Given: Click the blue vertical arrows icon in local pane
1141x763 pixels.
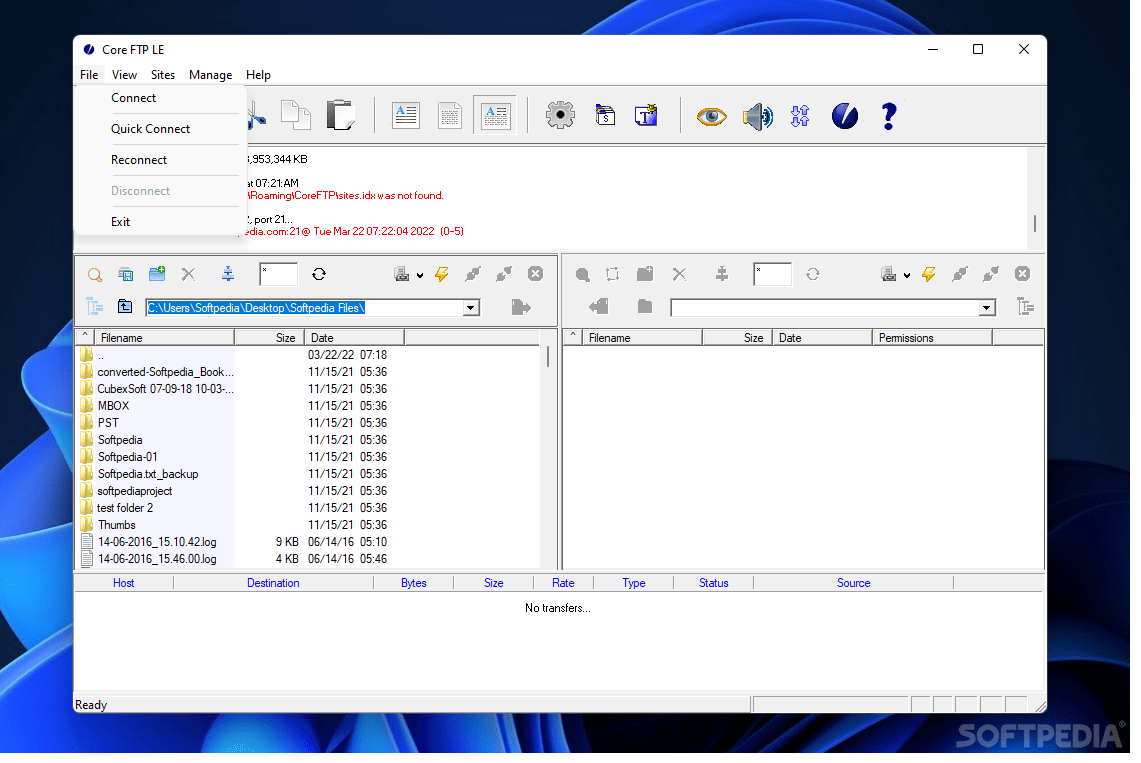Looking at the screenshot, I should [x=228, y=273].
